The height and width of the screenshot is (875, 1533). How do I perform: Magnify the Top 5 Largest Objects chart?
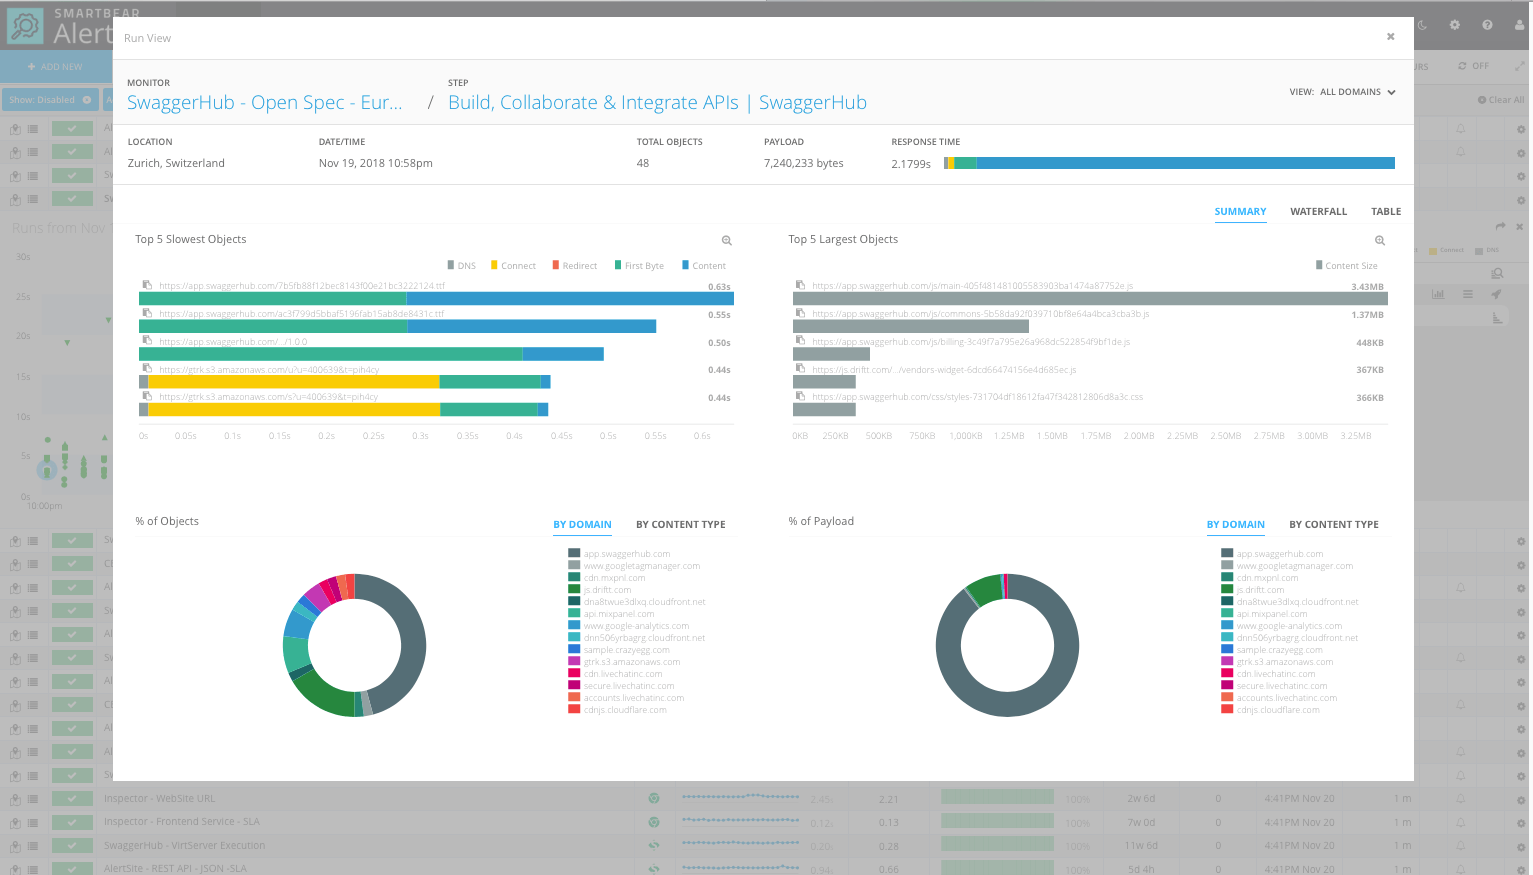point(1380,240)
